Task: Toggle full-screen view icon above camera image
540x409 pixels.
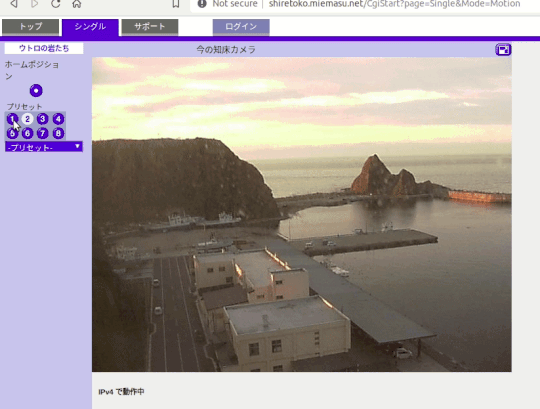Action: pyautogui.click(x=503, y=50)
